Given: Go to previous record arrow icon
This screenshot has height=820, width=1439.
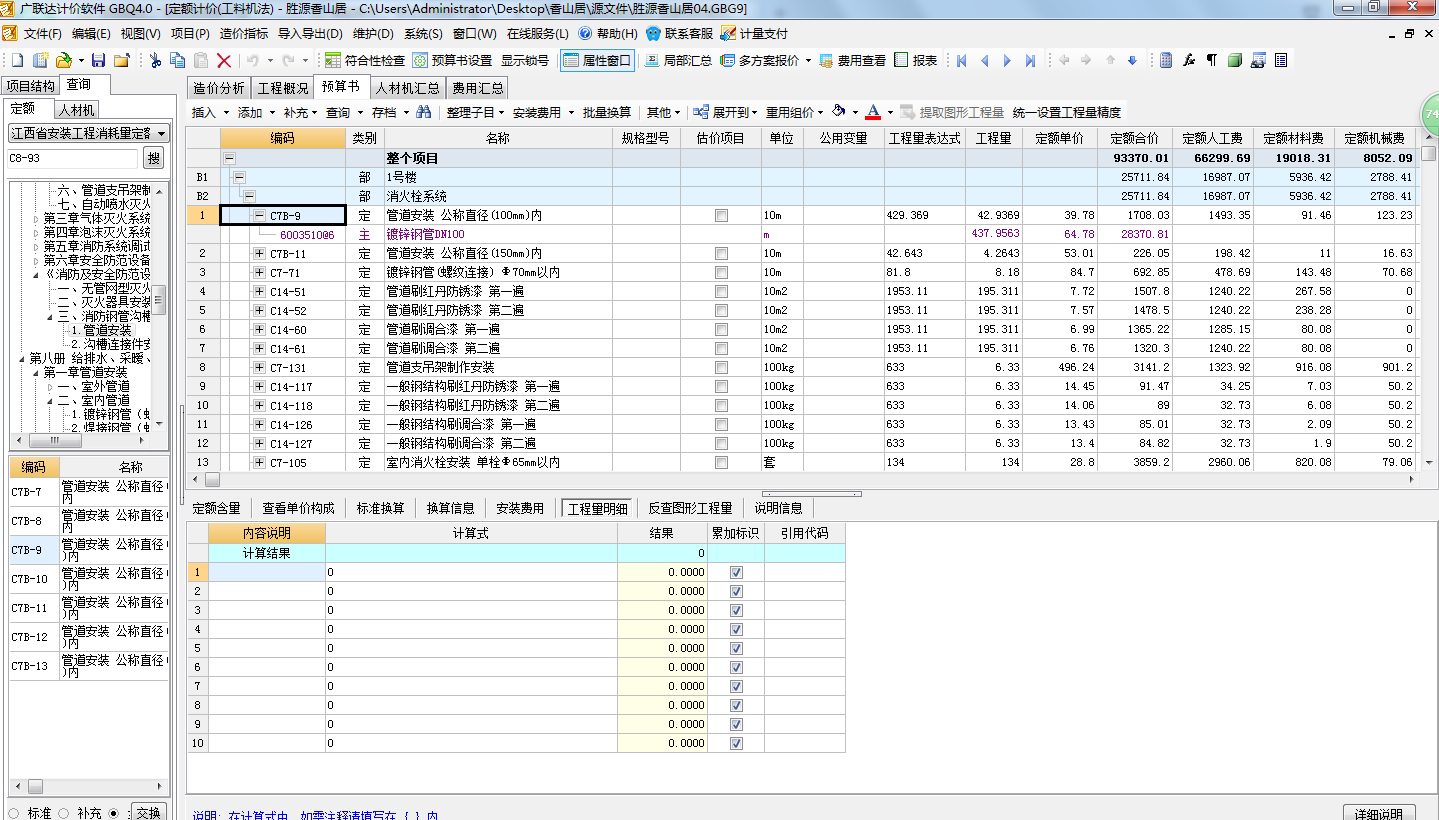Looking at the screenshot, I should 985,61.
